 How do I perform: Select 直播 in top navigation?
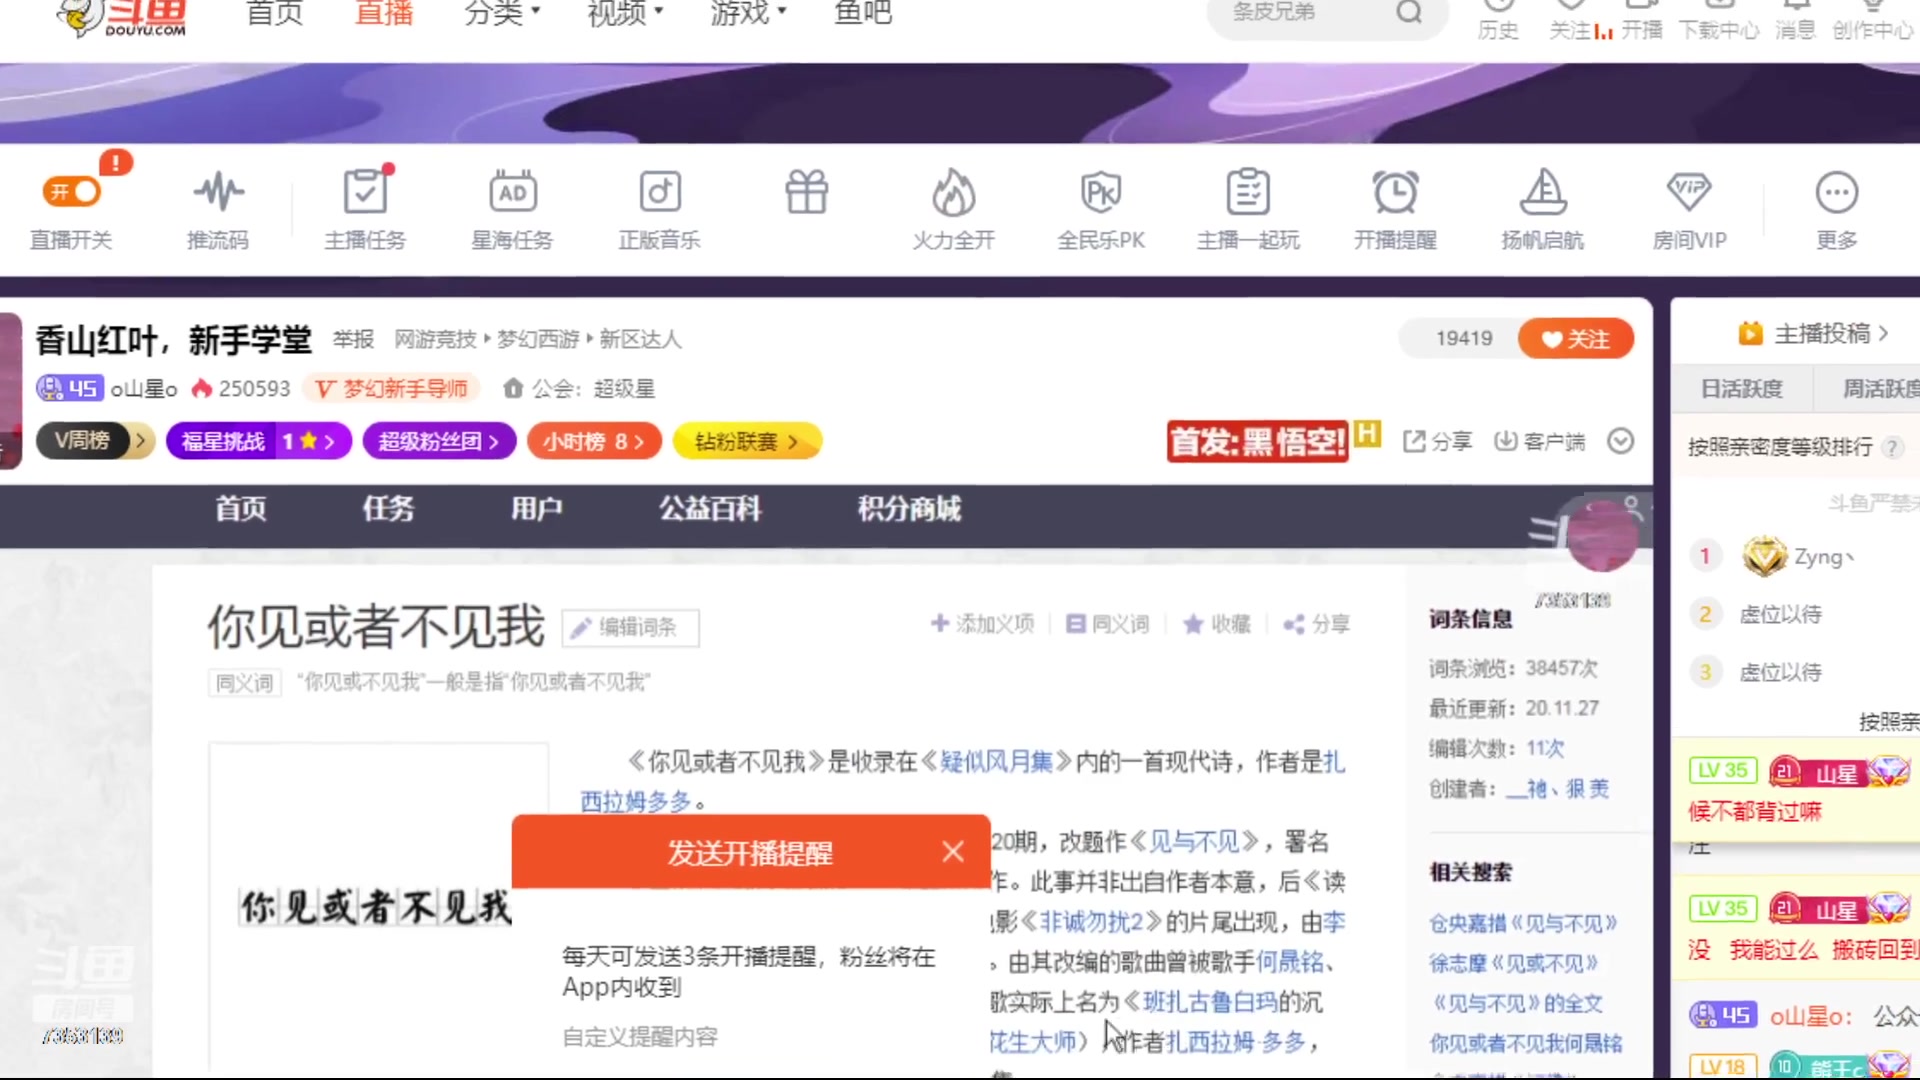[x=384, y=12]
